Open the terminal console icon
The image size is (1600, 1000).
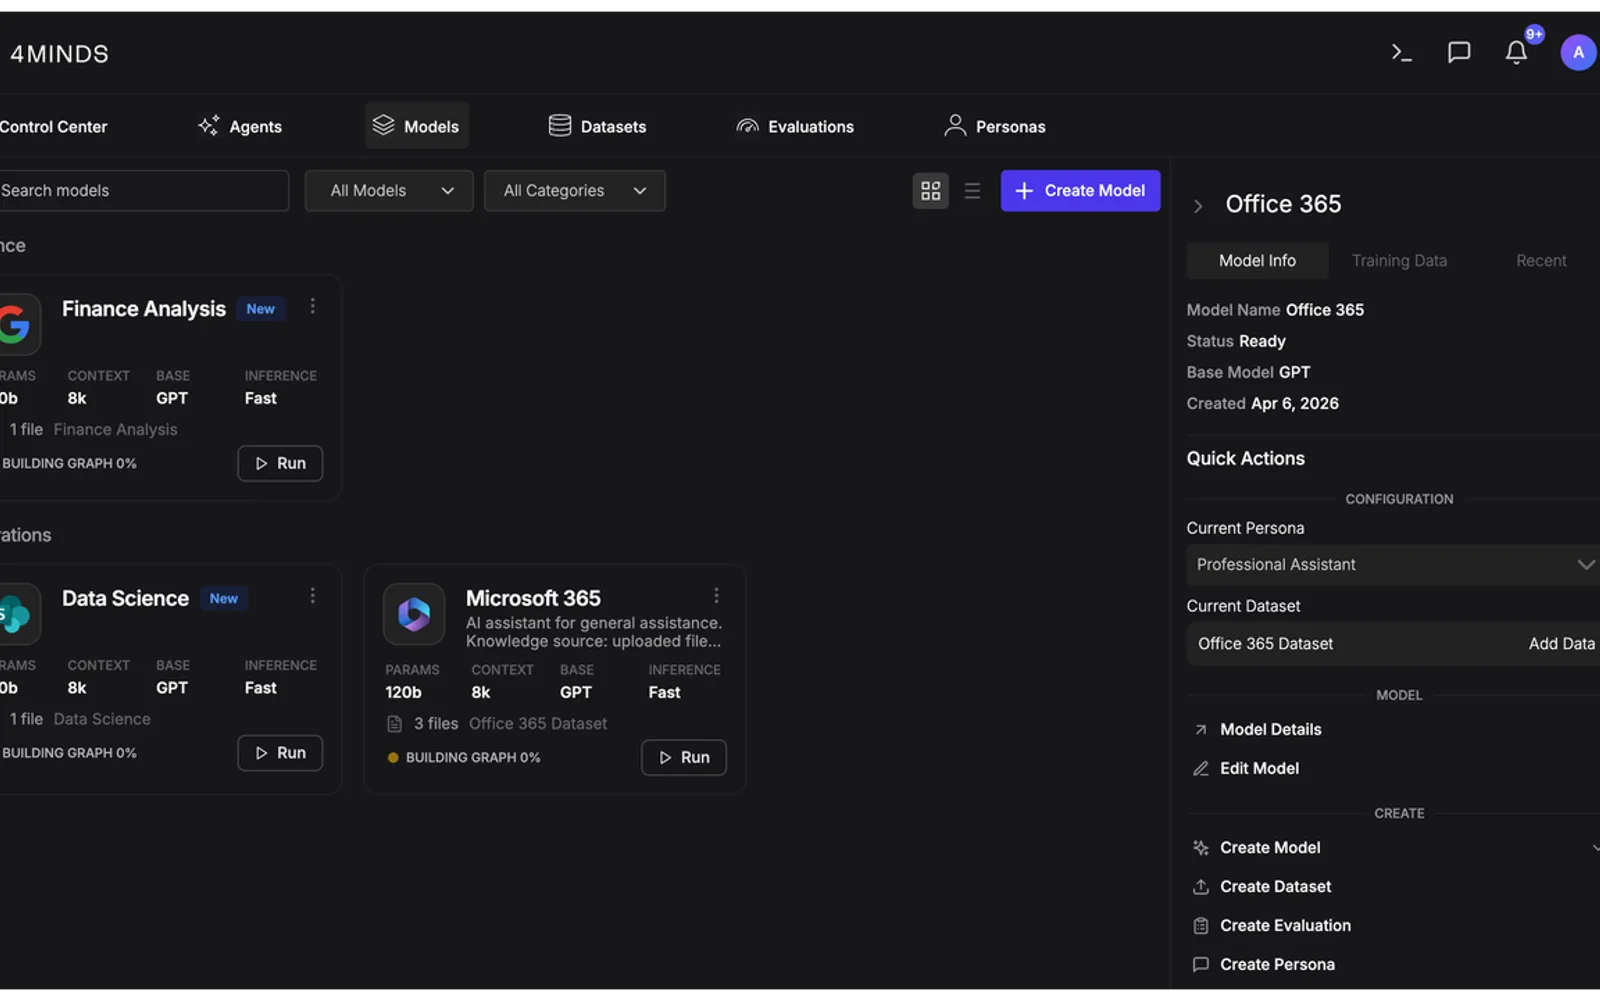coord(1402,53)
